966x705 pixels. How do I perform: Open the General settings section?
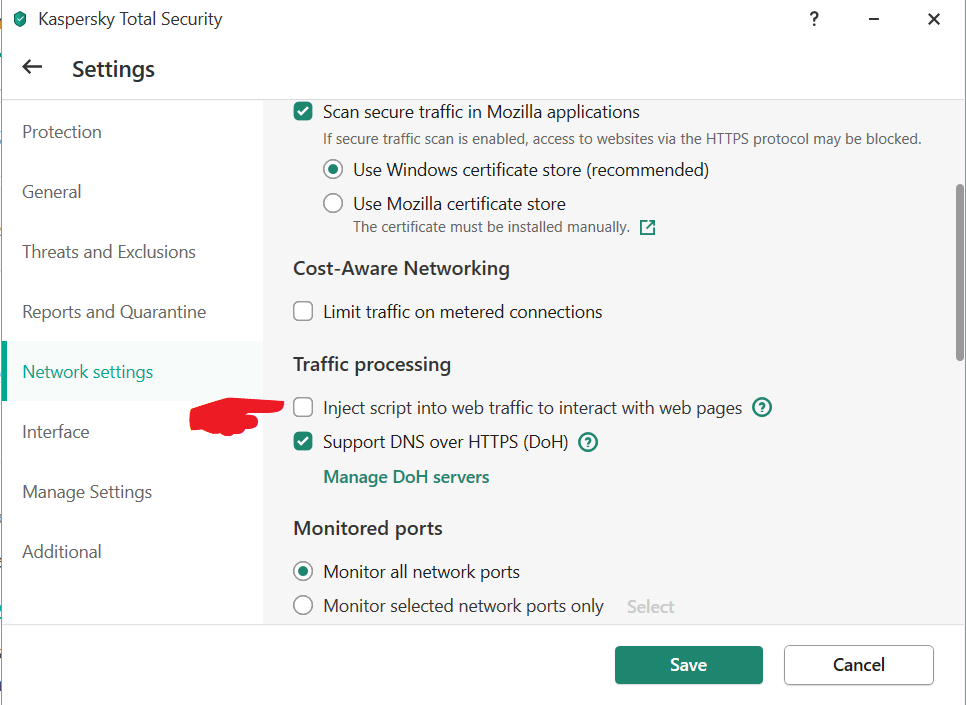pyautogui.click(x=132, y=192)
